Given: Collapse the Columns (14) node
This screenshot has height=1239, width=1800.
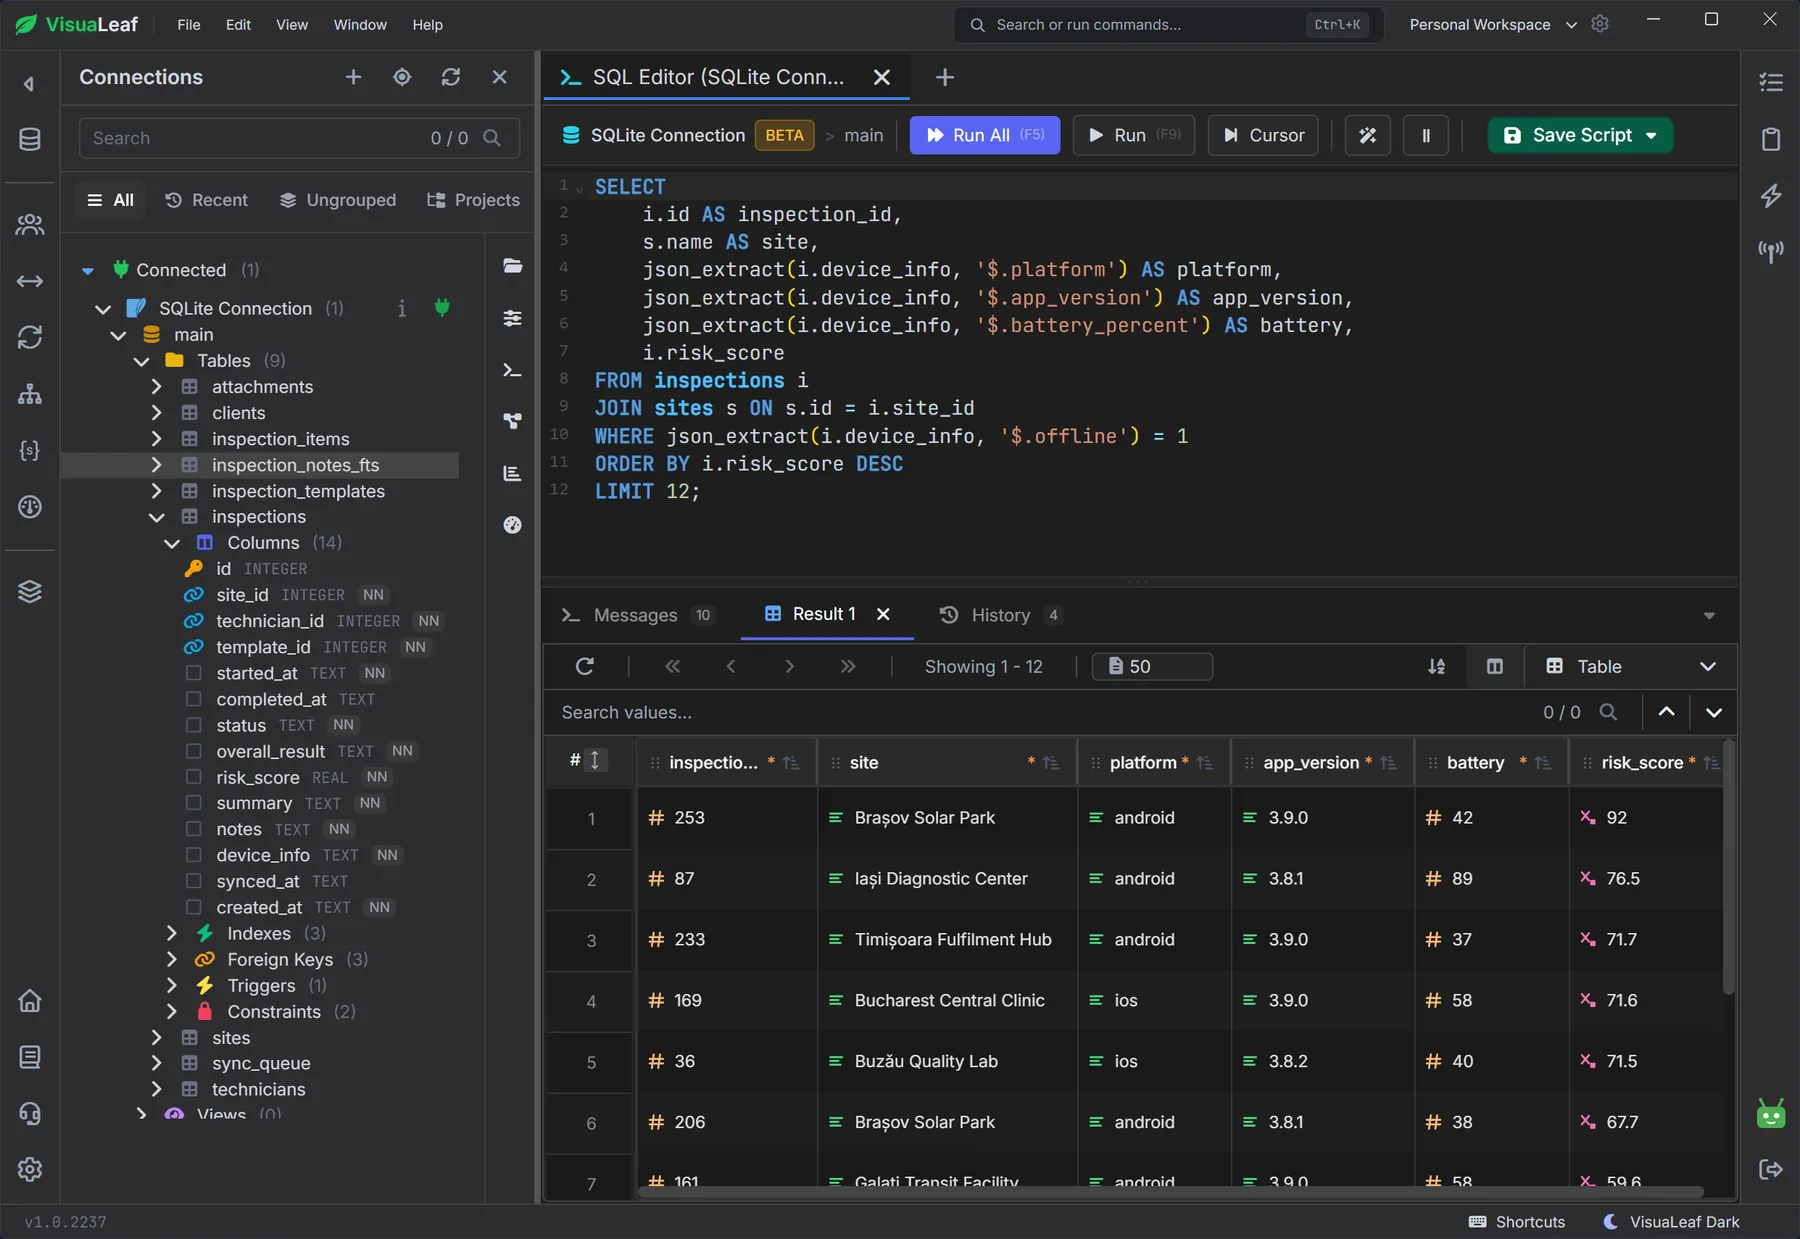Looking at the screenshot, I should tap(172, 543).
